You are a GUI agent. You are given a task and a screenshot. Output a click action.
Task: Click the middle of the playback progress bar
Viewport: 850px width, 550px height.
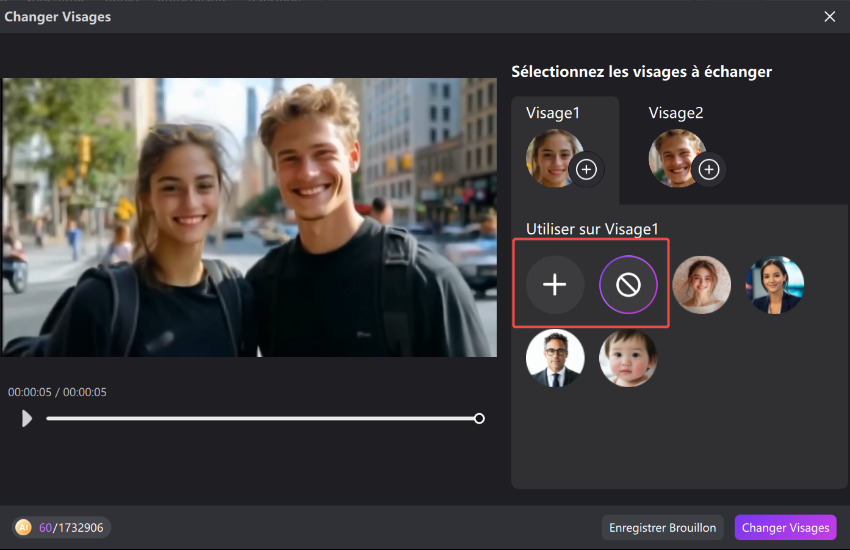click(x=262, y=419)
